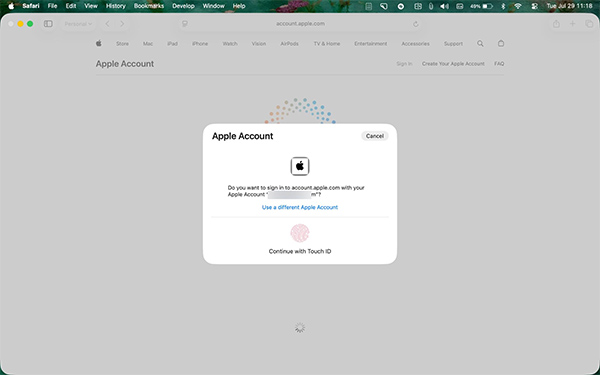Open the Vision navigation link
The image size is (600, 375).
[259, 44]
